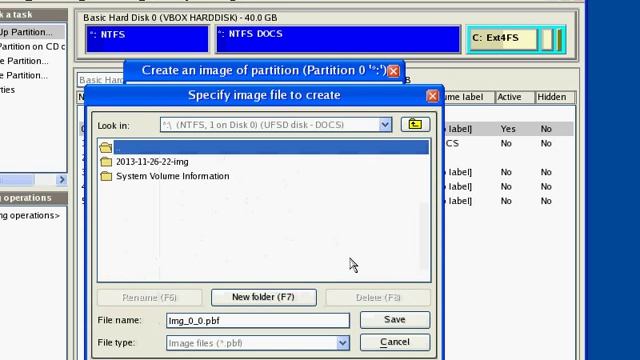
Task: Close the Create an image of partition window
Action: 393,71
